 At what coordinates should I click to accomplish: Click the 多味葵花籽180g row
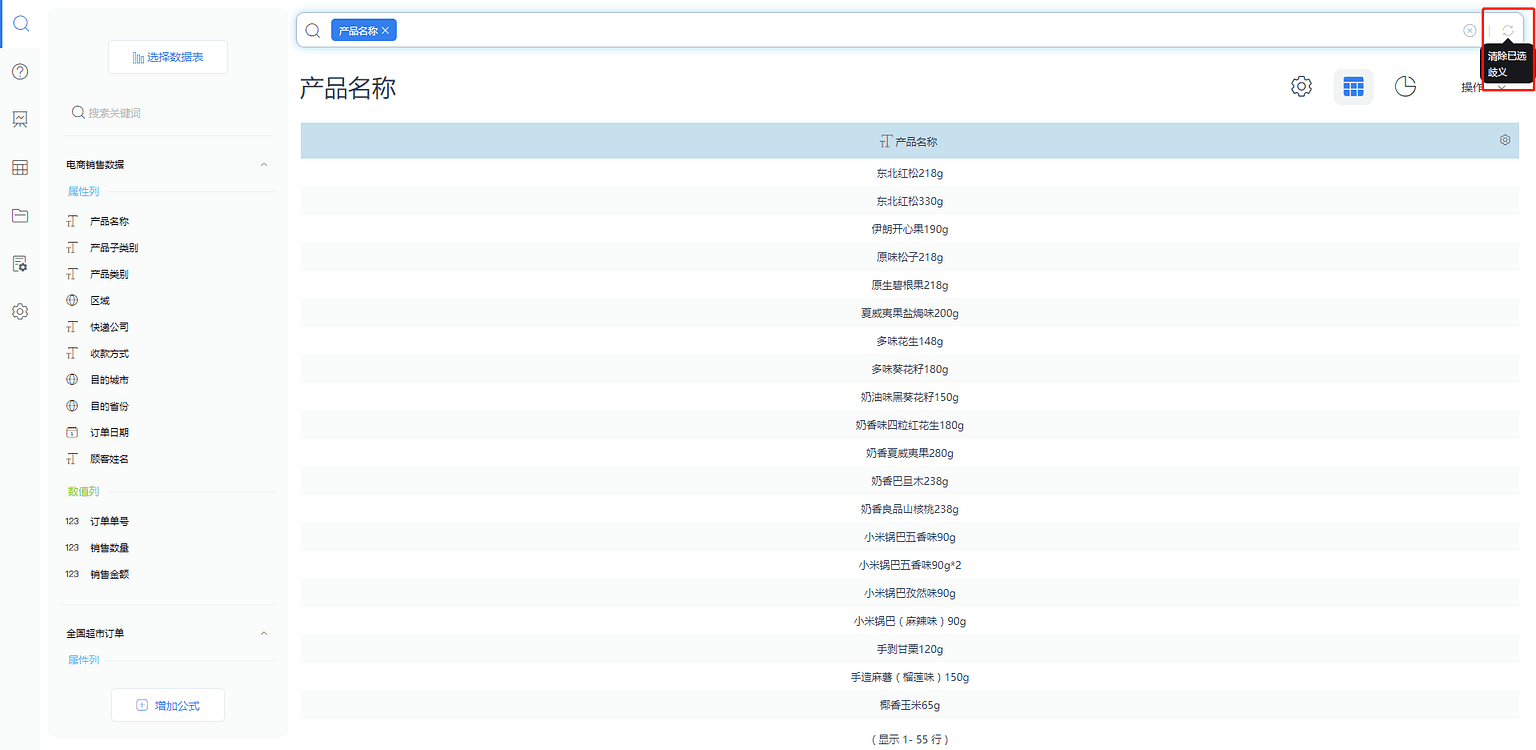(x=910, y=369)
